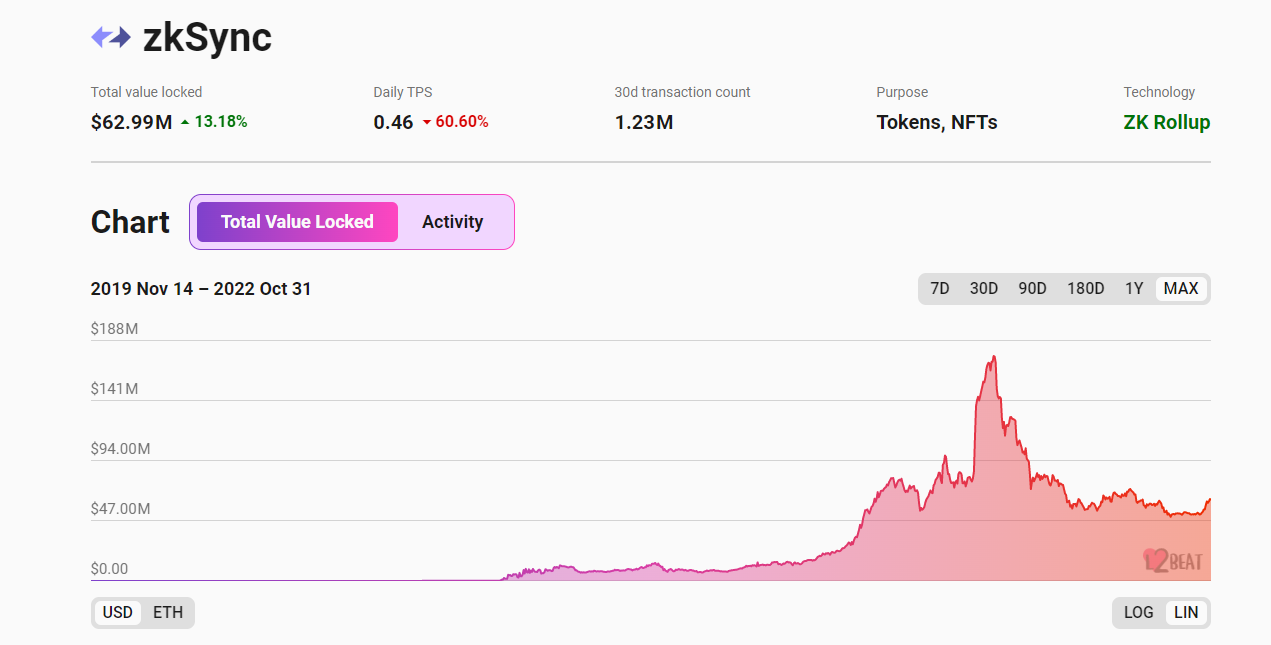
Task: Click the highest peak of the TVL chart
Action: click(993, 357)
